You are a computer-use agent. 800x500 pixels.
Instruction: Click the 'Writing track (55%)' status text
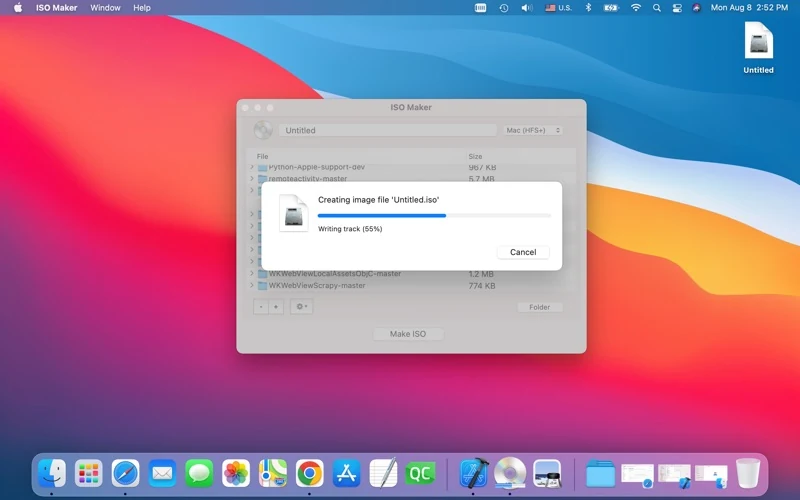350,229
